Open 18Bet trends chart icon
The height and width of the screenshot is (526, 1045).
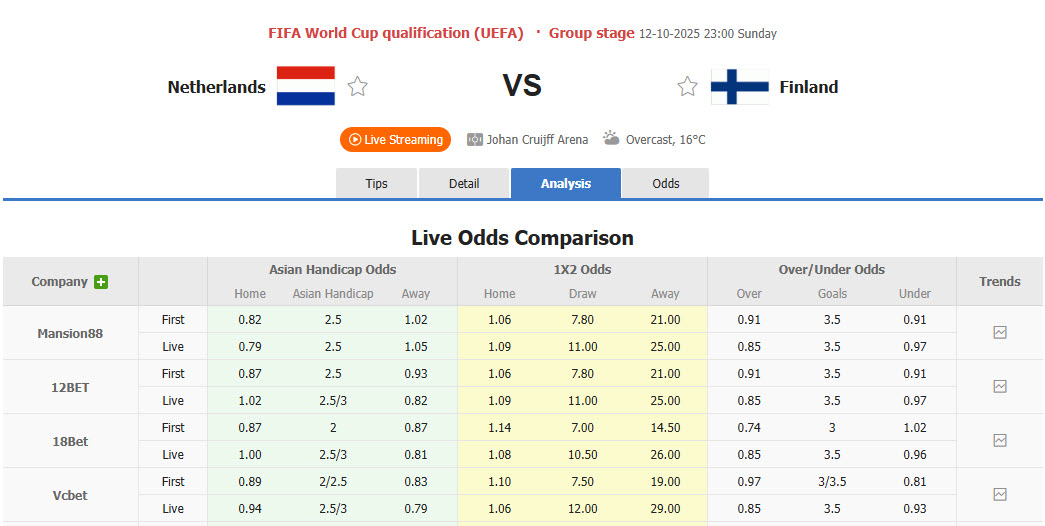click(1000, 441)
